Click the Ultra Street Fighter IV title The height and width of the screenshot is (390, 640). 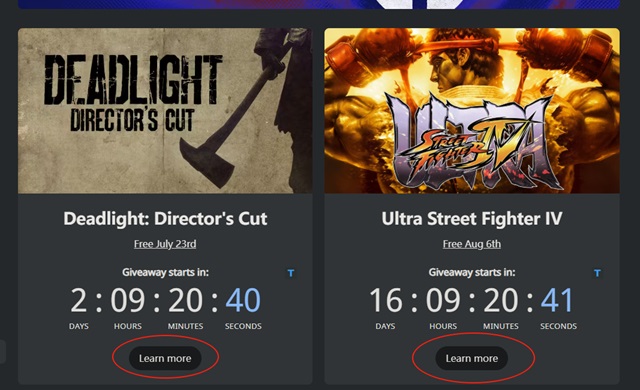[x=472, y=219]
